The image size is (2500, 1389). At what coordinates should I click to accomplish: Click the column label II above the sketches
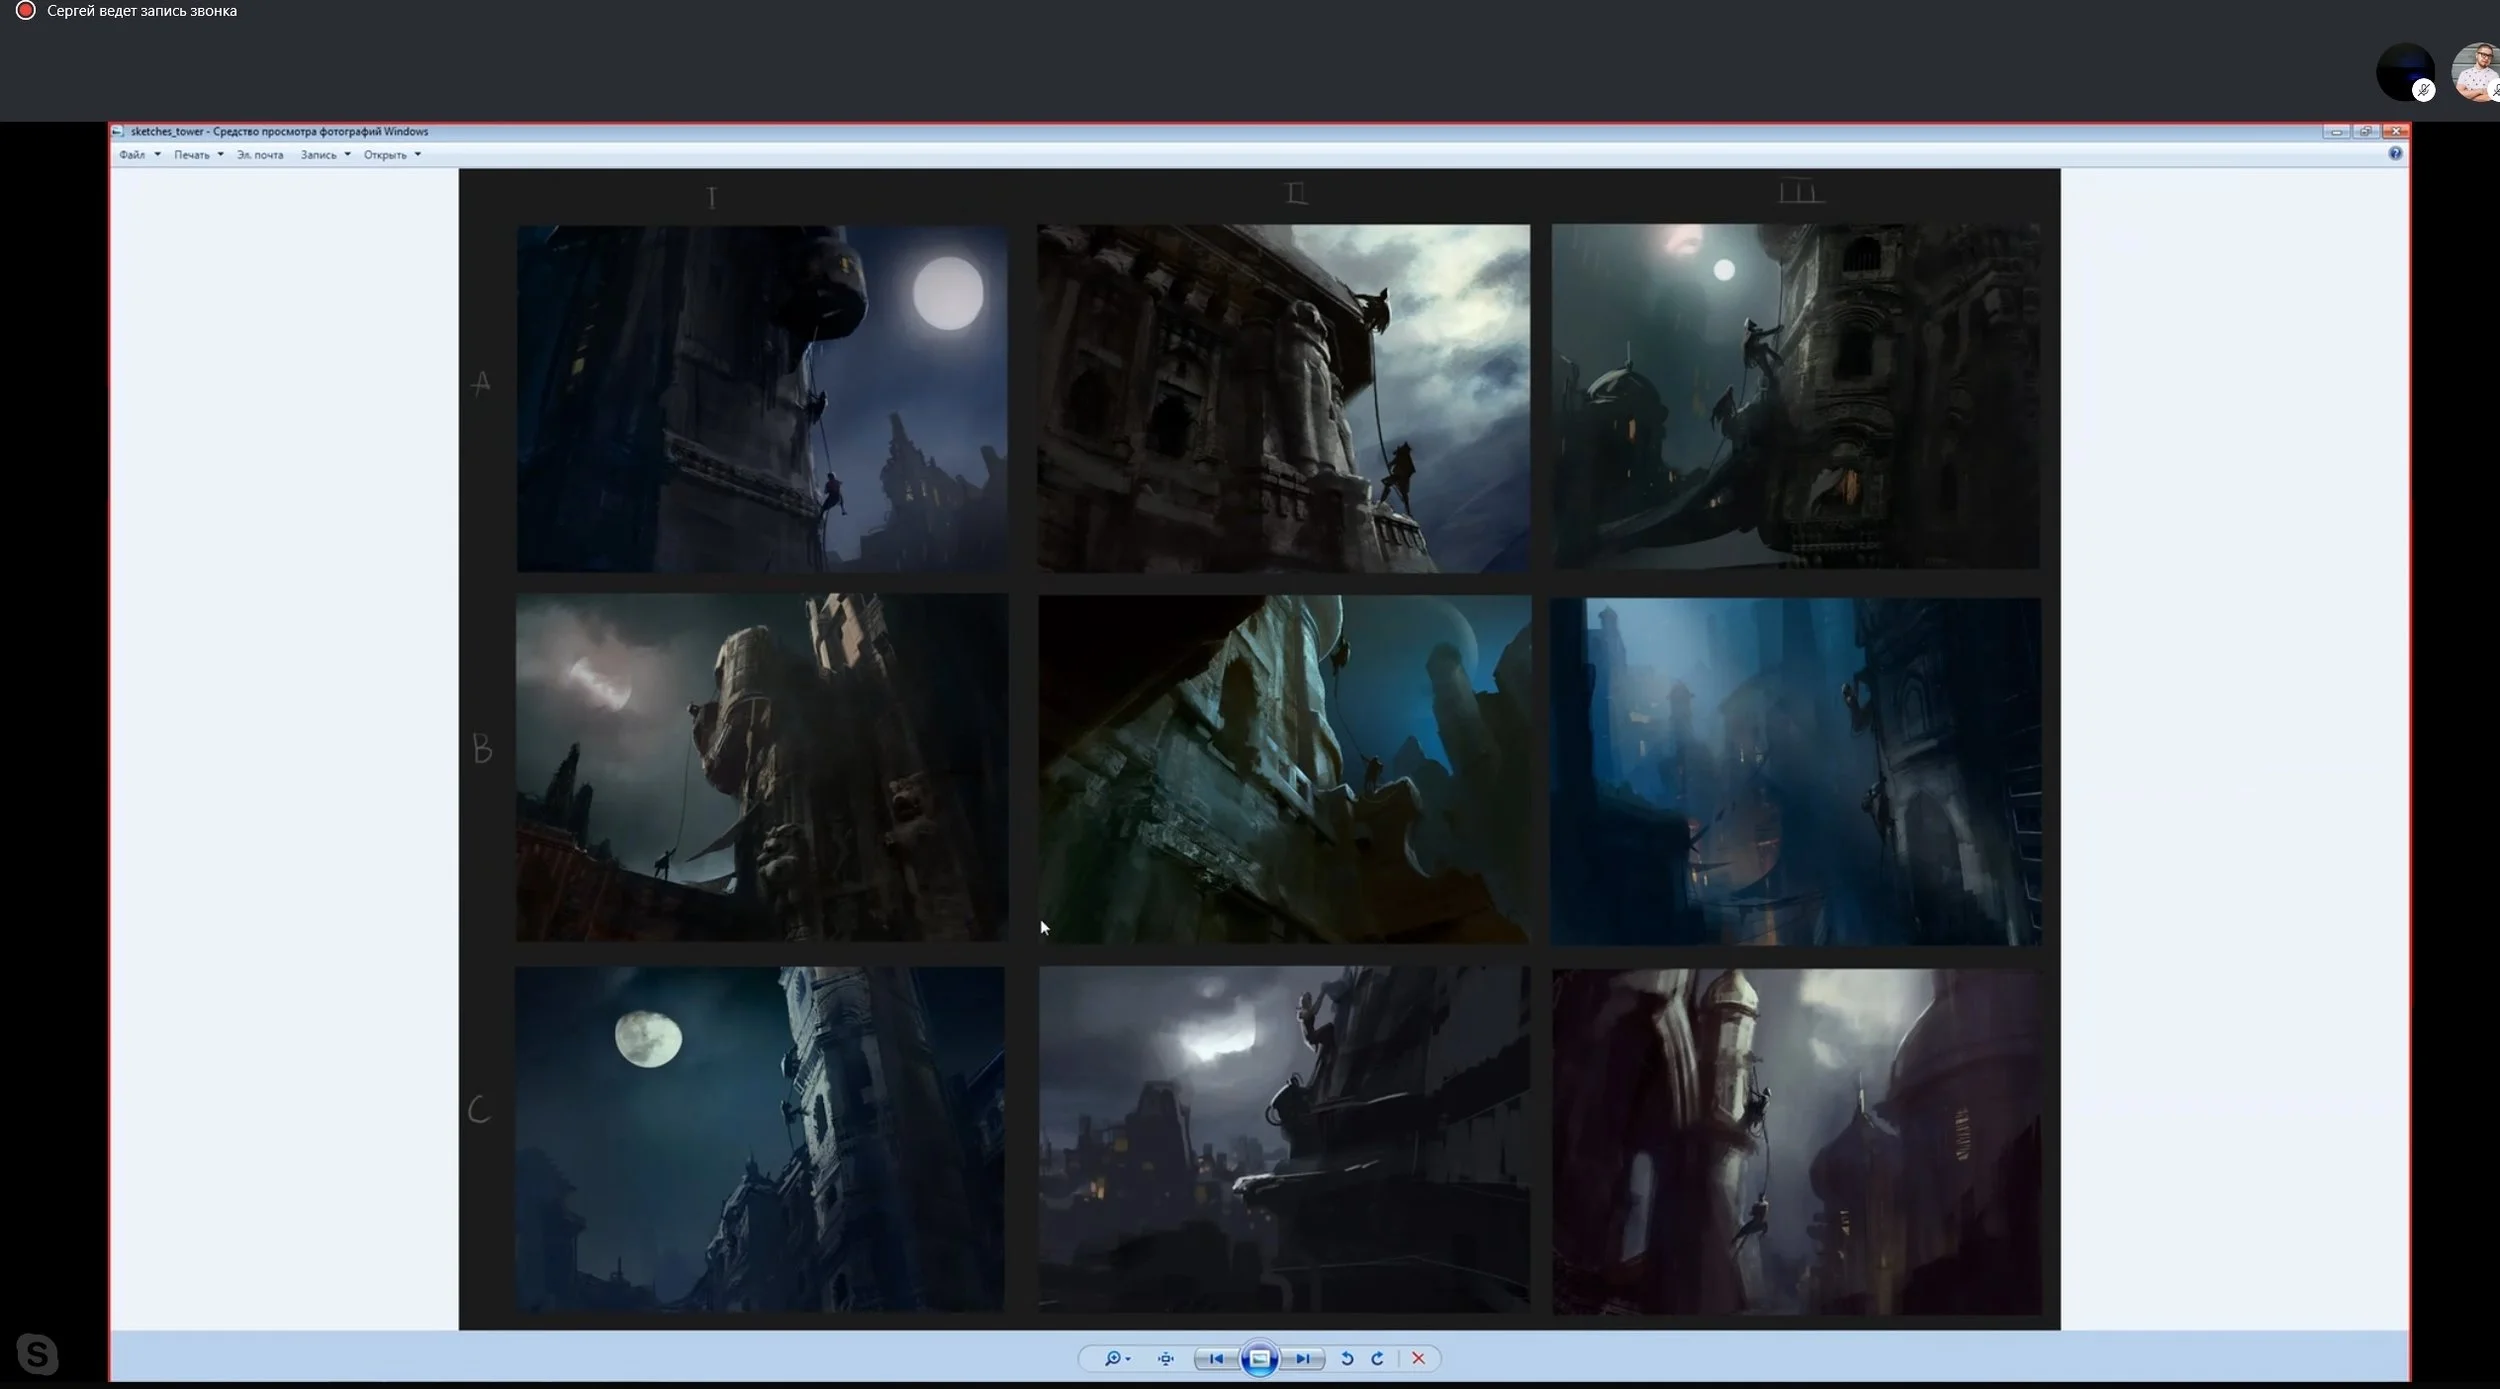pos(1296,192)
